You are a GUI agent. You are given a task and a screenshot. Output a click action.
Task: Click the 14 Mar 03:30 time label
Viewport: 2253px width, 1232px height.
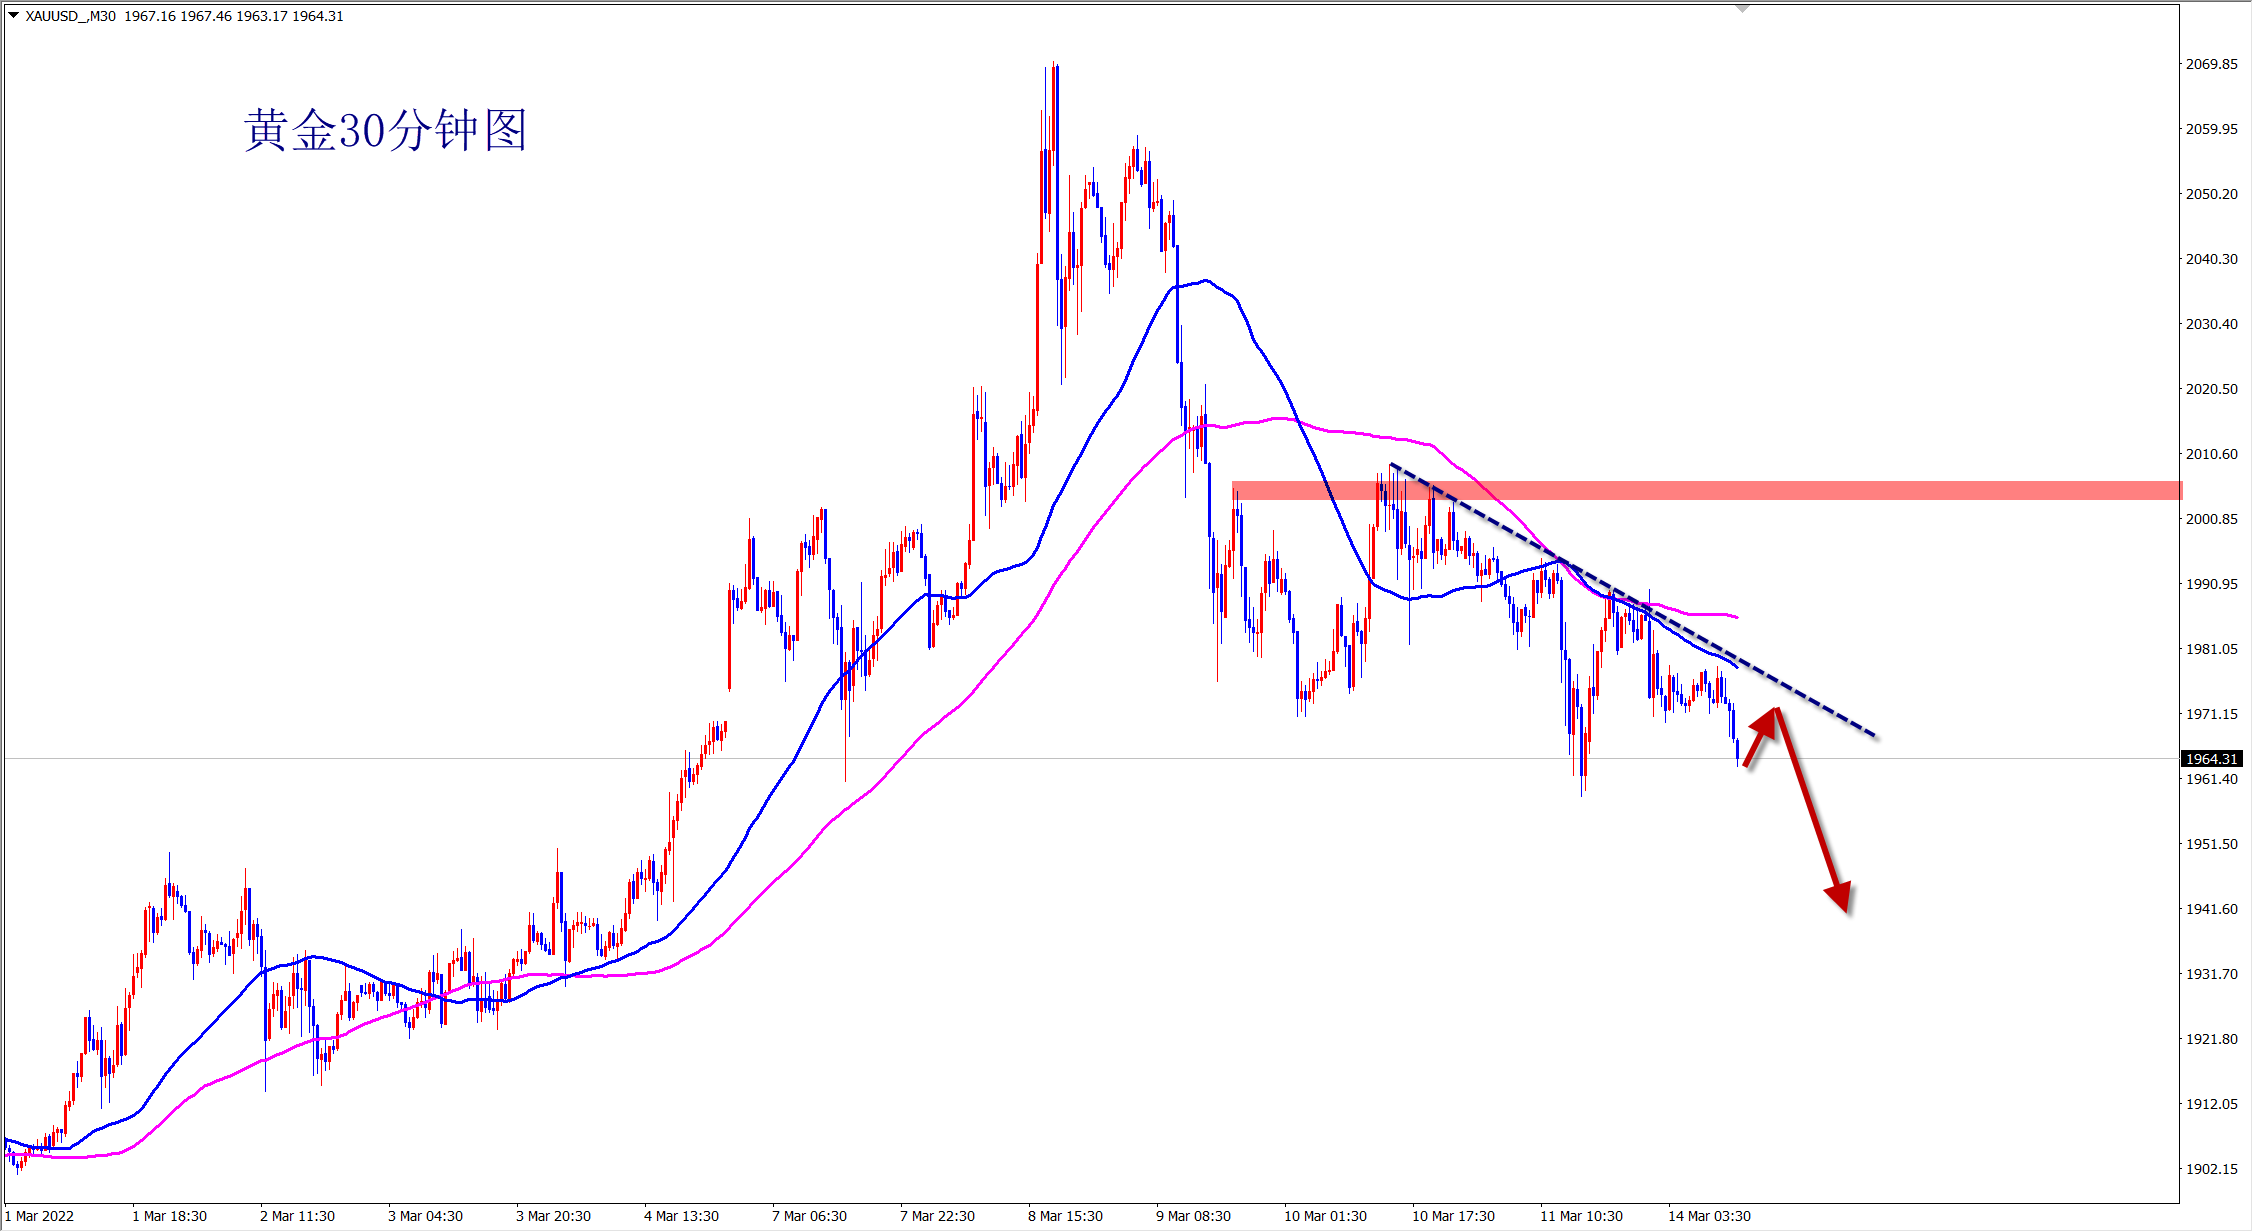coord(1709,1216)
